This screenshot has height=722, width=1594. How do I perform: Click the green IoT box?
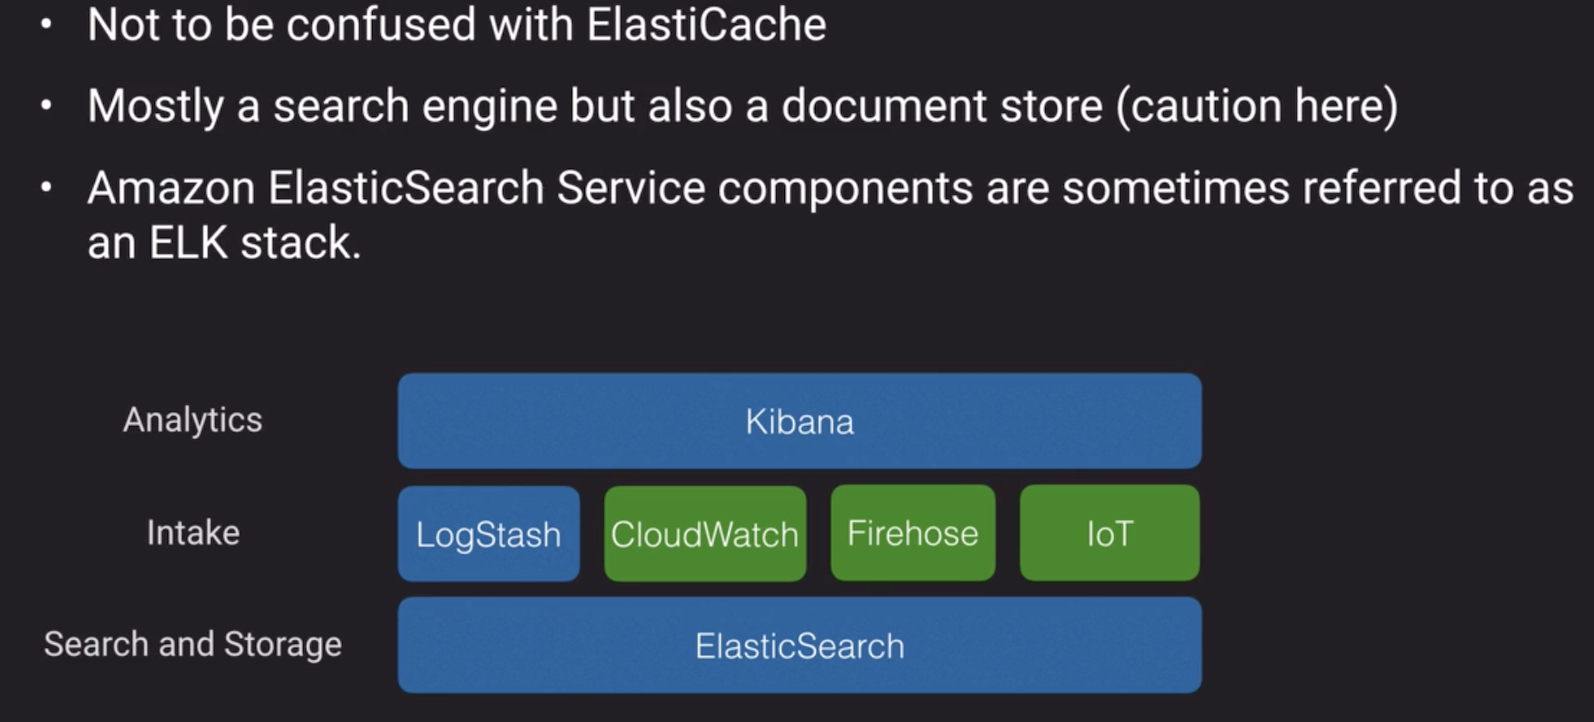point(1109,533)
